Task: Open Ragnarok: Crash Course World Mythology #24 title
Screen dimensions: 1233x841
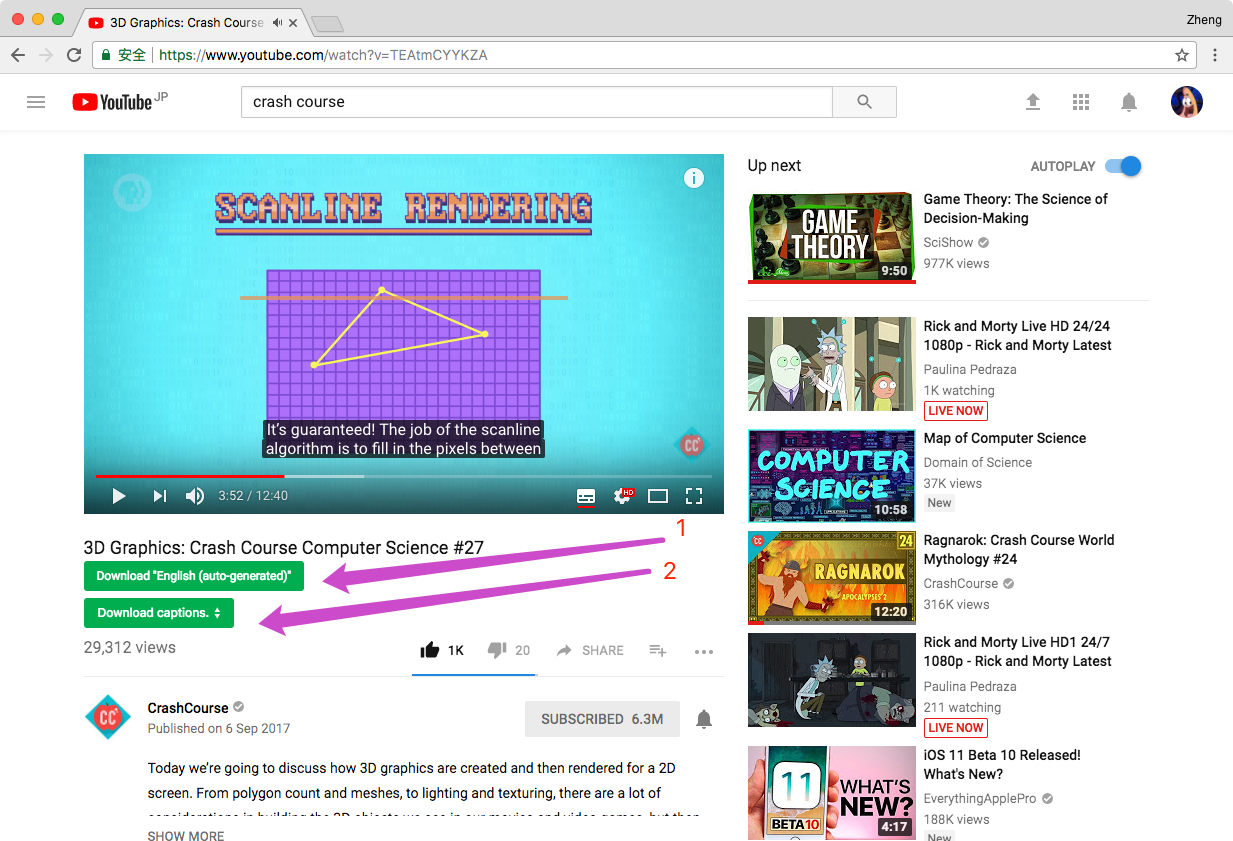Action: tap(1018, 550)
